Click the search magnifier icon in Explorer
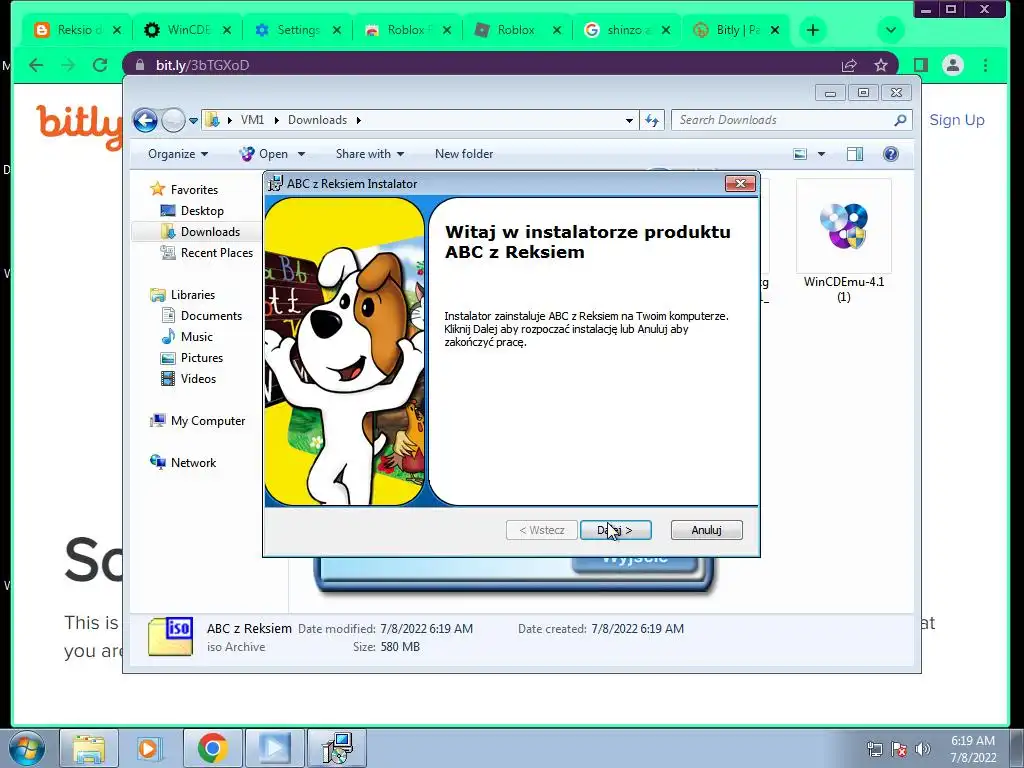 click(900, 120)
